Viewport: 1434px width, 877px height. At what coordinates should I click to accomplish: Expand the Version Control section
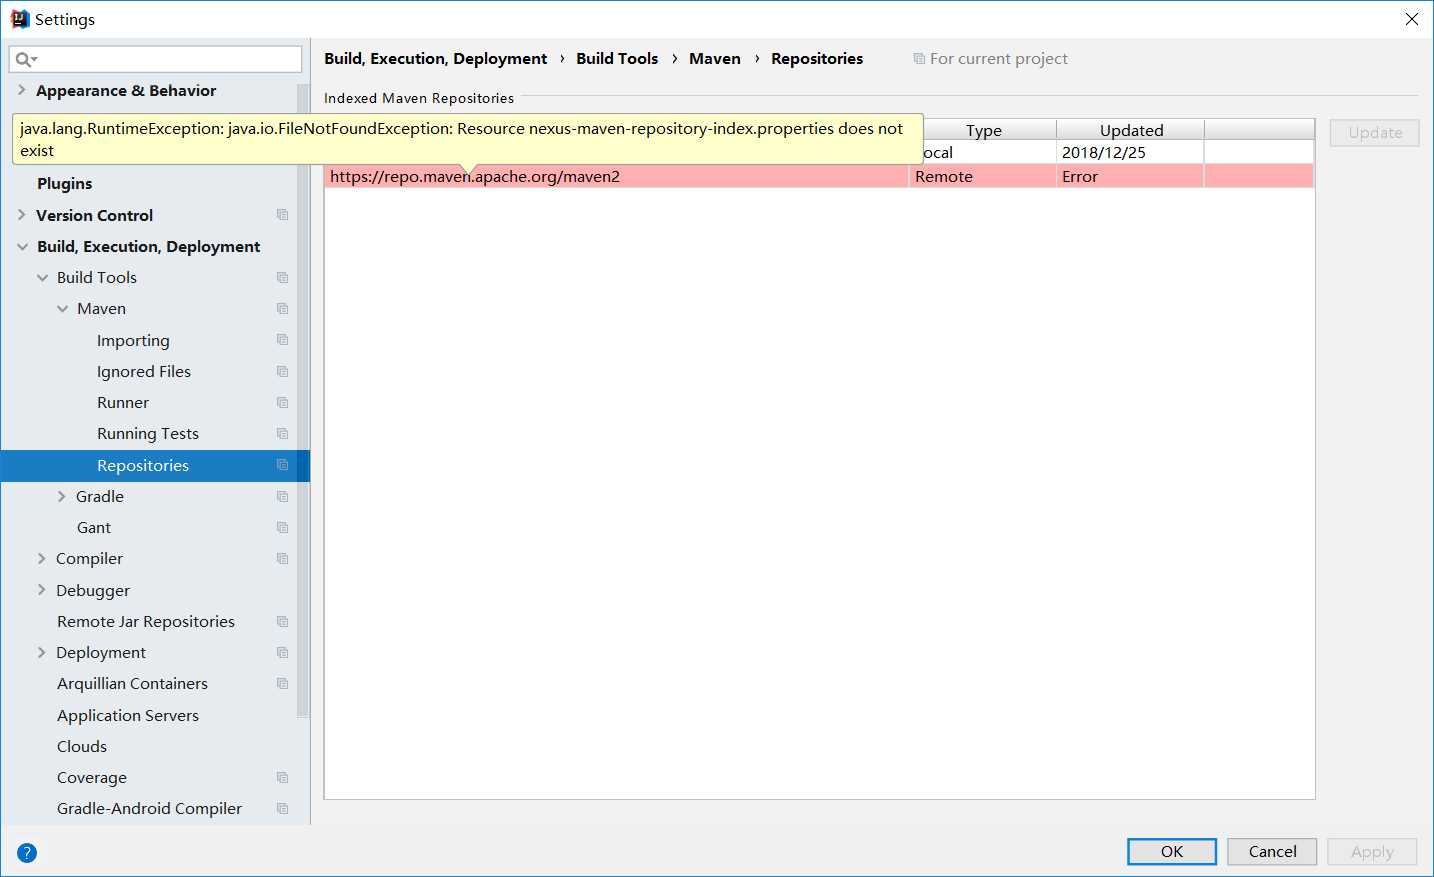[x=22, y=215]
